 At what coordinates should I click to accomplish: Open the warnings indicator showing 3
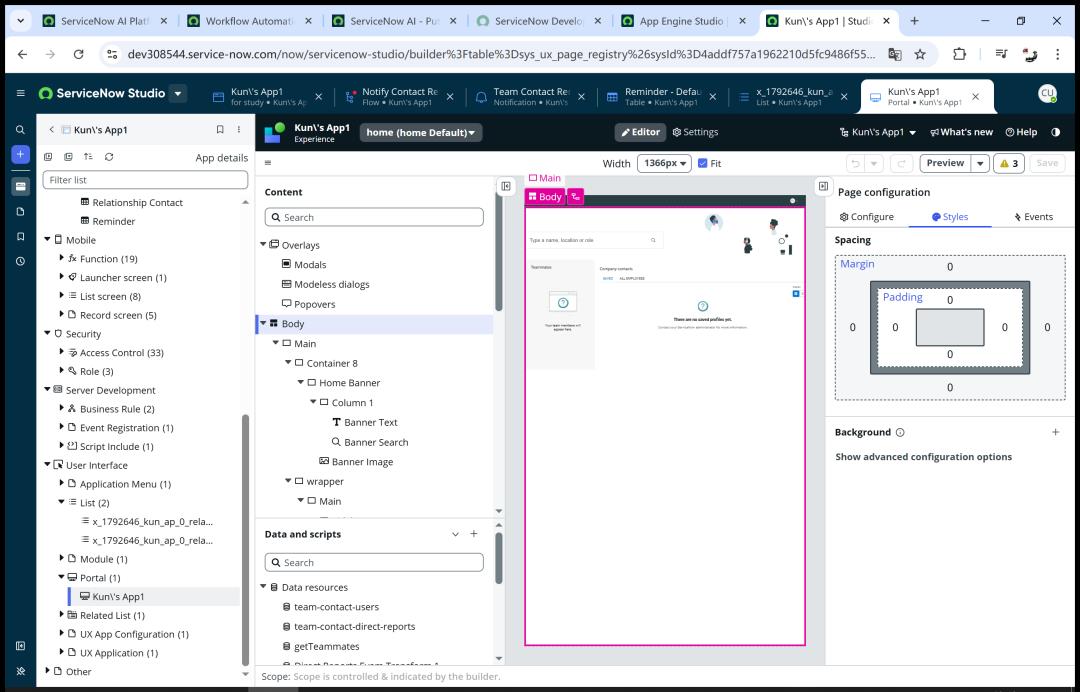[x=1009, y=163]
